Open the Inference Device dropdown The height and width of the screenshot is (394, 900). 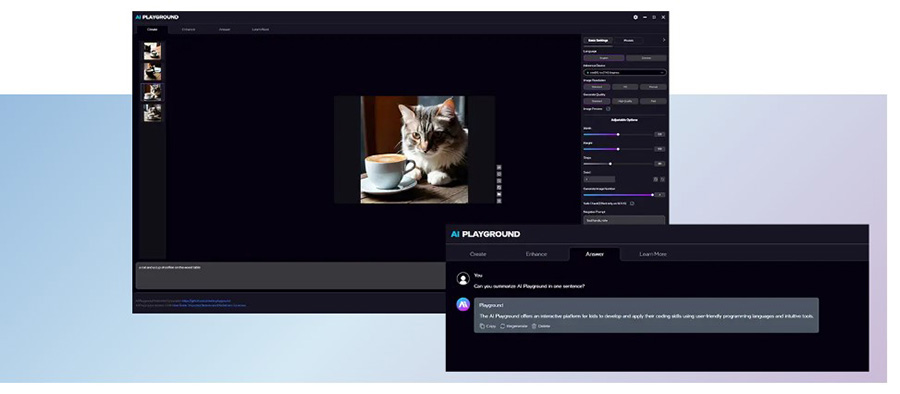tap(624, 73)
